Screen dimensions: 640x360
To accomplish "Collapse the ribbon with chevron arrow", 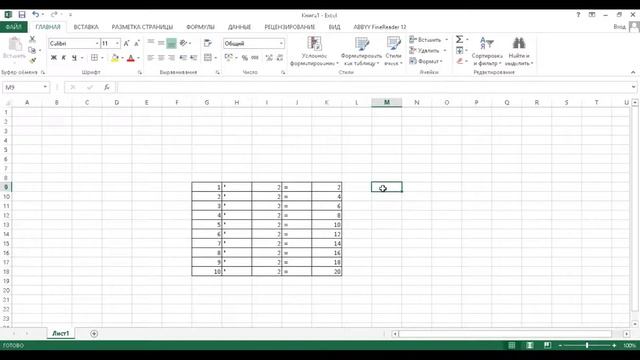I will [x=633, y=72].
